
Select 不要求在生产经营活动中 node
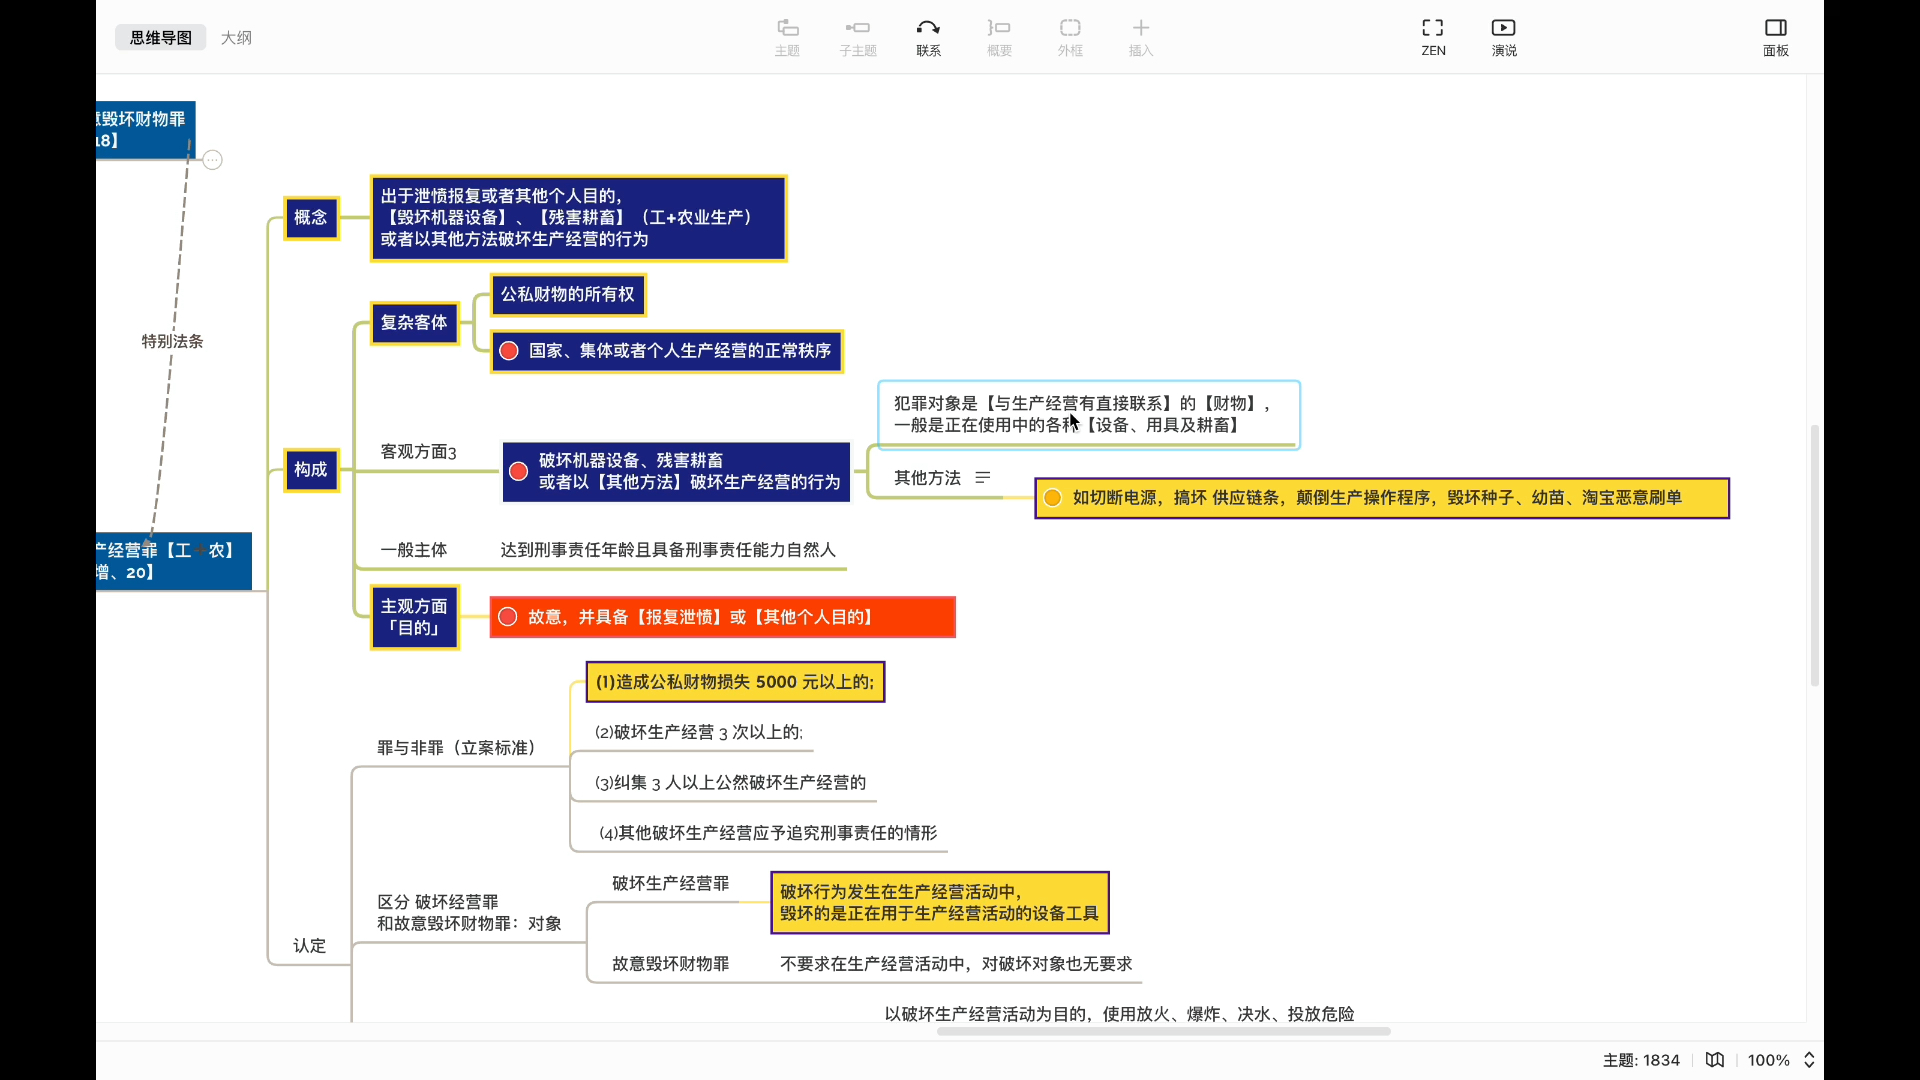pos(956,964)
